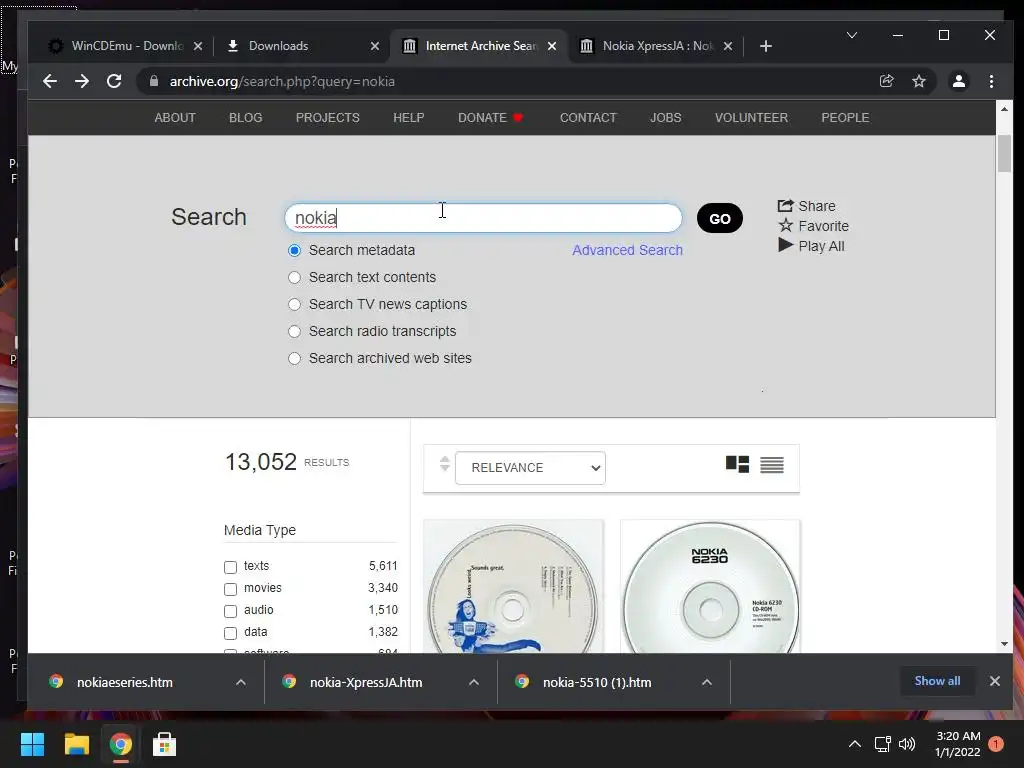
Task: Click the Share link
Action: 807,206
